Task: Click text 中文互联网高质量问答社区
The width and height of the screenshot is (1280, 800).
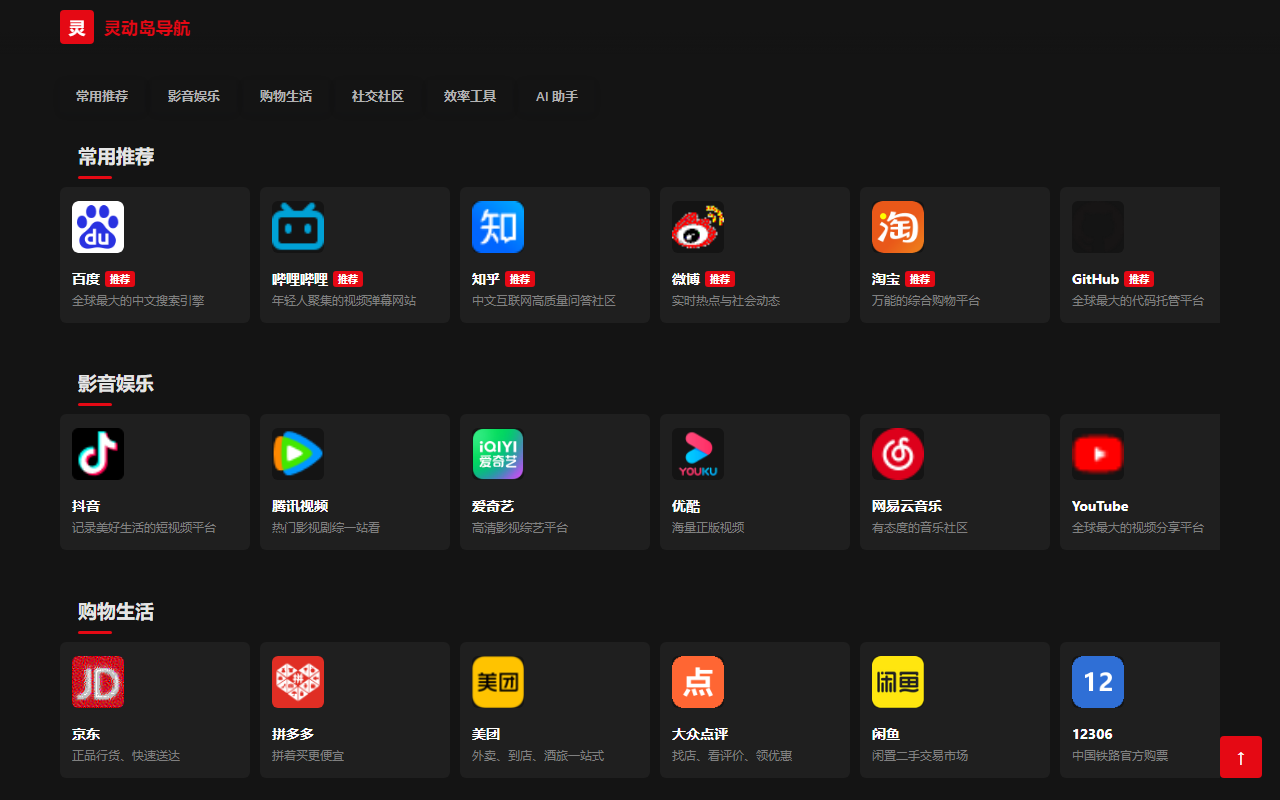Action: tap(544, 301)
